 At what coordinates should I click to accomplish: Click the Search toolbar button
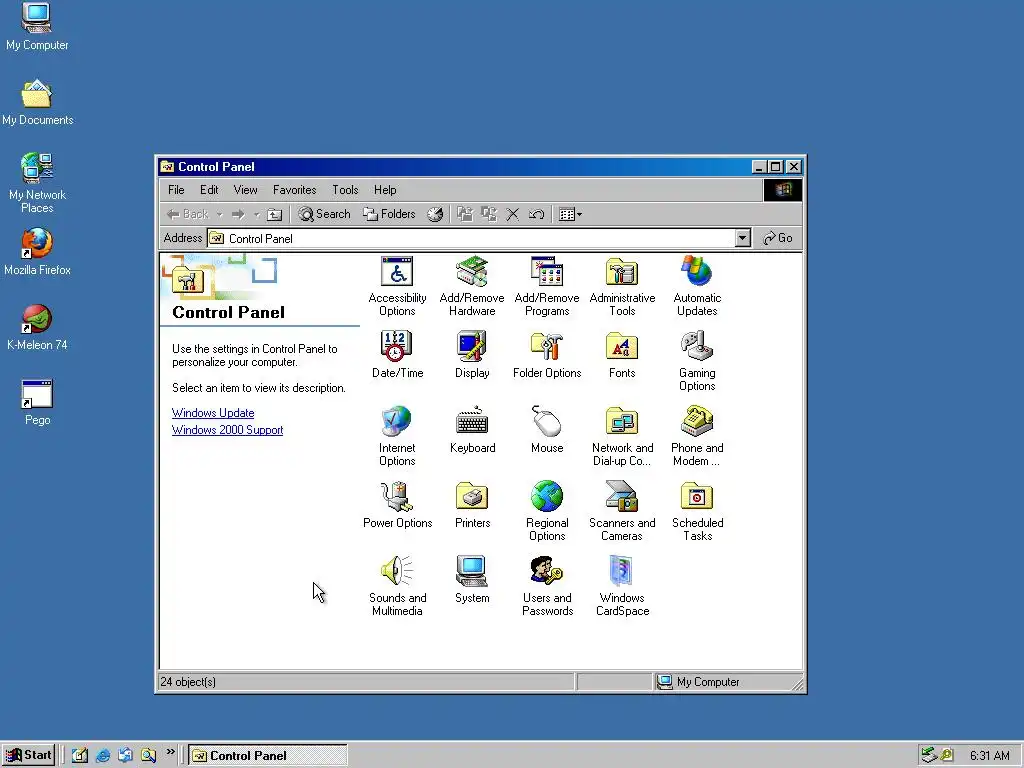pyautogui.click(x=325, y=214)
